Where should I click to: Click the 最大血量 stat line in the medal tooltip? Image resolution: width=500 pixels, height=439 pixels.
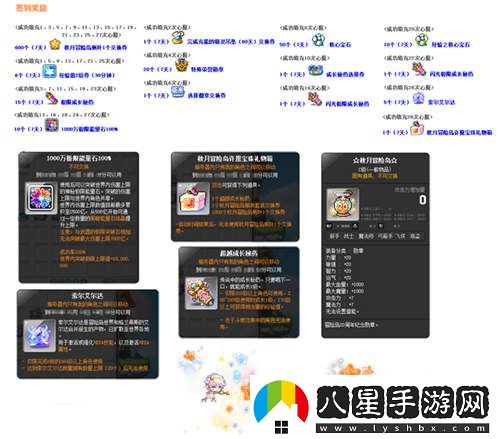[x=345, y=284]
